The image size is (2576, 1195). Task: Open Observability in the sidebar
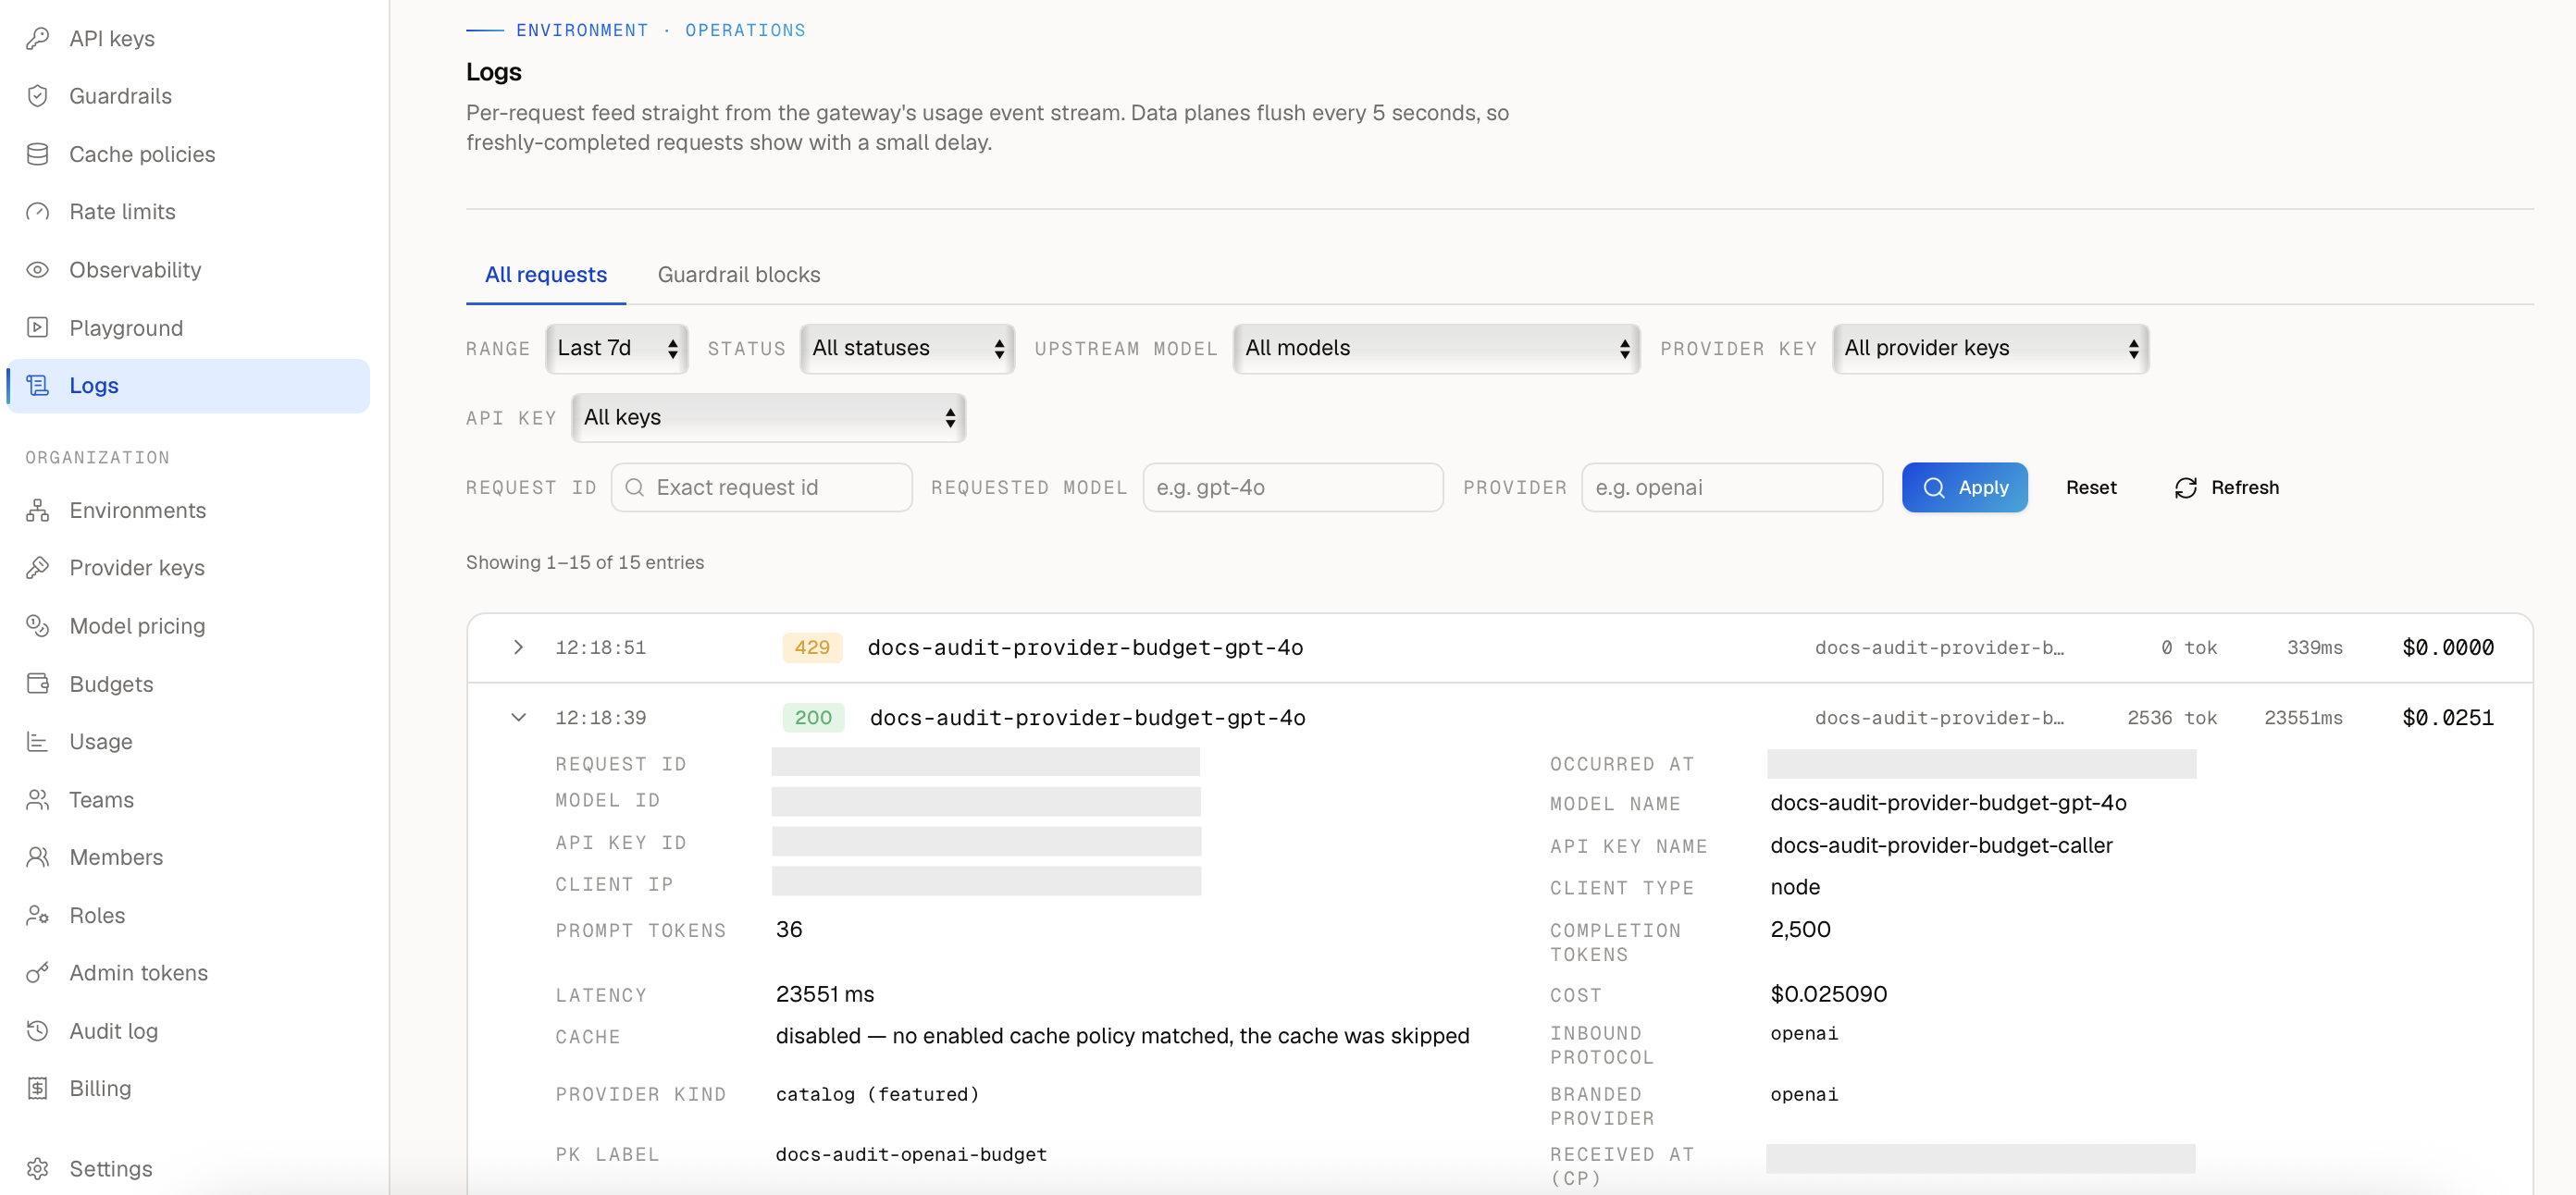coord(189,270)
